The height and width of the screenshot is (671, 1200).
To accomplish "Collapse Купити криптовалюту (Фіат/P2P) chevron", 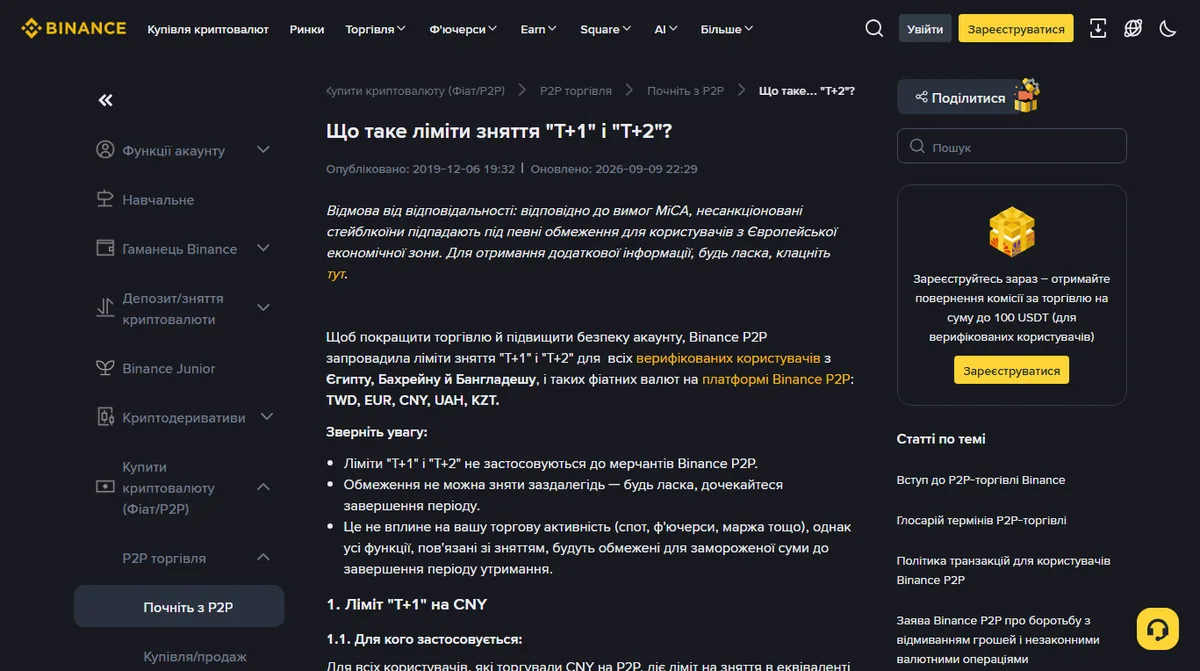I will pos(264,487).
